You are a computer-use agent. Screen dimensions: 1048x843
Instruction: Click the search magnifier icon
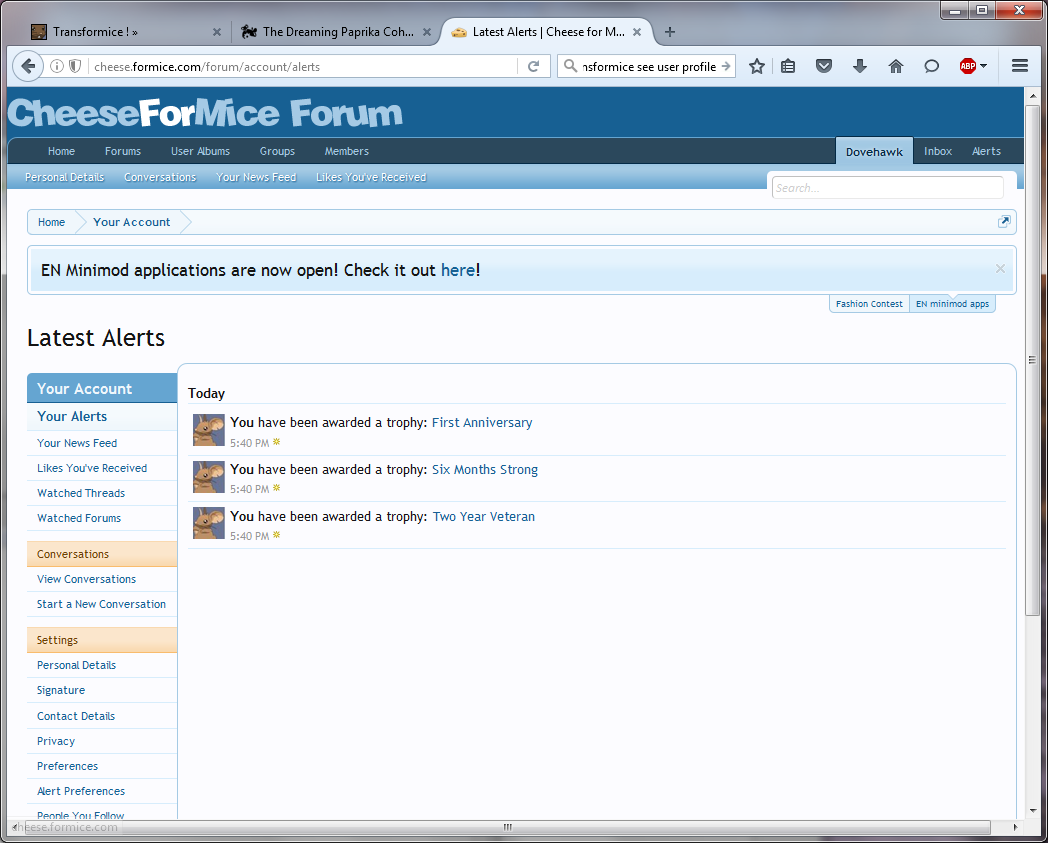(570, 66)
